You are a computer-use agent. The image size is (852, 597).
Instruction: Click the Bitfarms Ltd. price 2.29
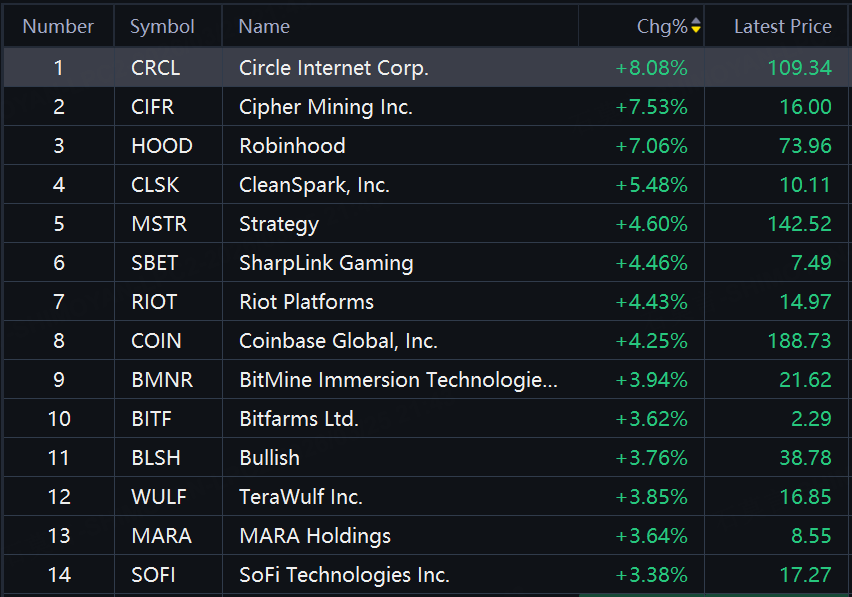coord(811,419)
